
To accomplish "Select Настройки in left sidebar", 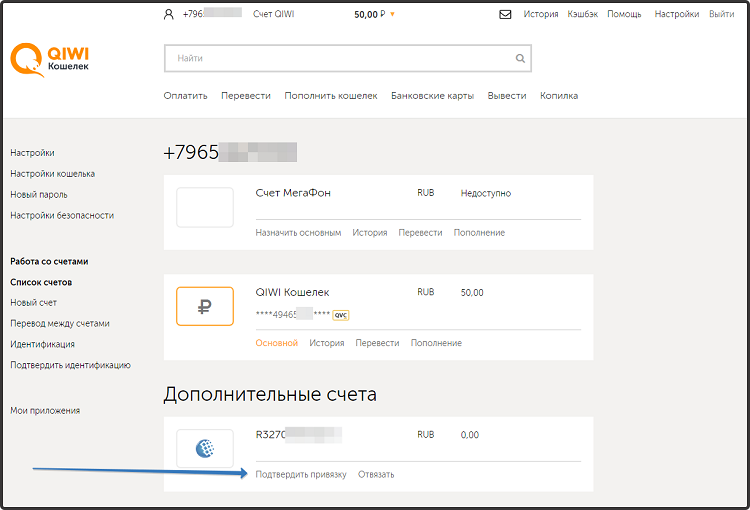I will [x=32, y=153].
